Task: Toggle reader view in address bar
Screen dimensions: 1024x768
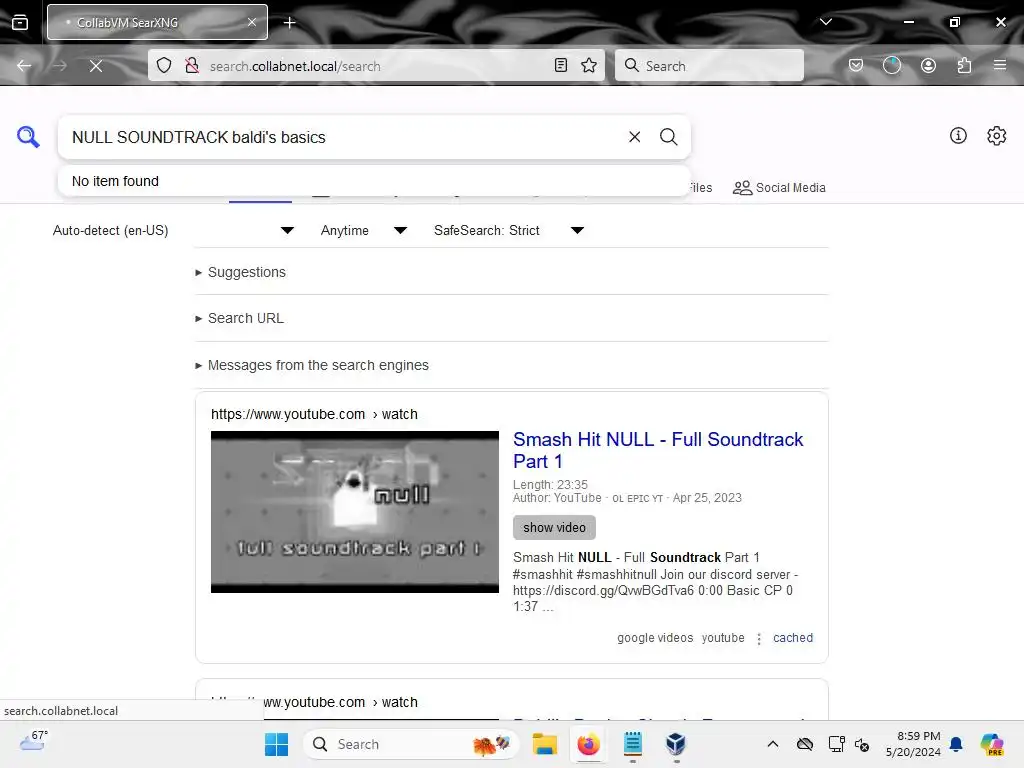Action: pos(560,65)
